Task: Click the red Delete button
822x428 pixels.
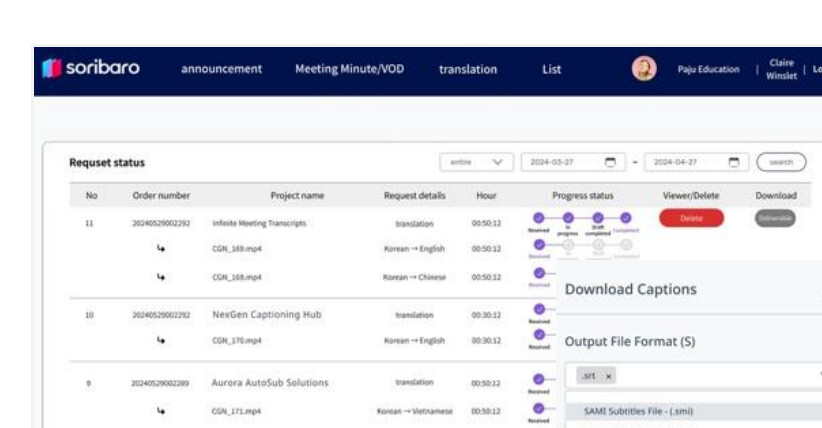Action: pos(691,218)
